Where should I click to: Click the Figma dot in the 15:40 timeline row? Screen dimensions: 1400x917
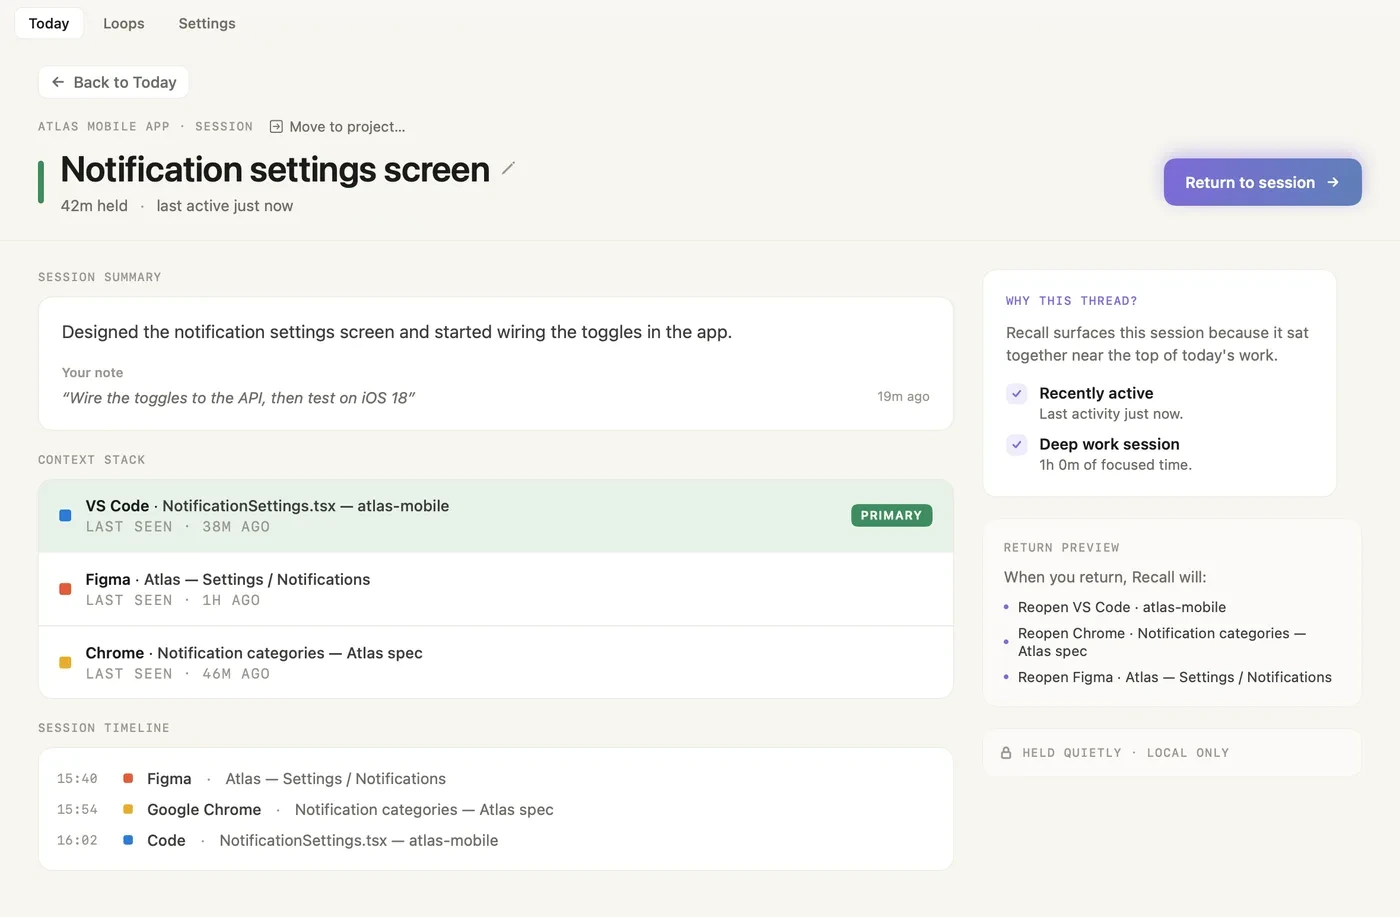point(128,778)
